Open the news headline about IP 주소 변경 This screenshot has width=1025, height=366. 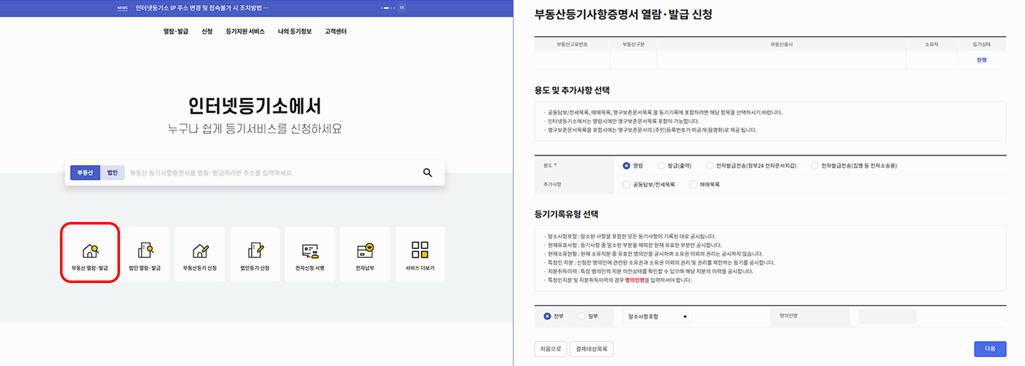coord(202,8)
